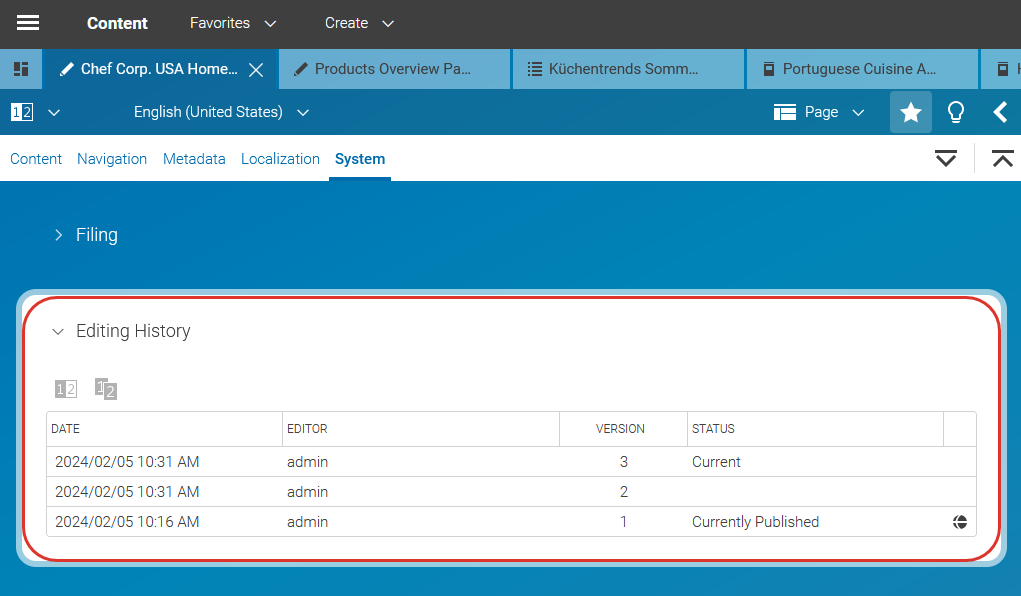1021x596 pixels.
Task: Open the English (United States) language dropdown
Action: 221,112
